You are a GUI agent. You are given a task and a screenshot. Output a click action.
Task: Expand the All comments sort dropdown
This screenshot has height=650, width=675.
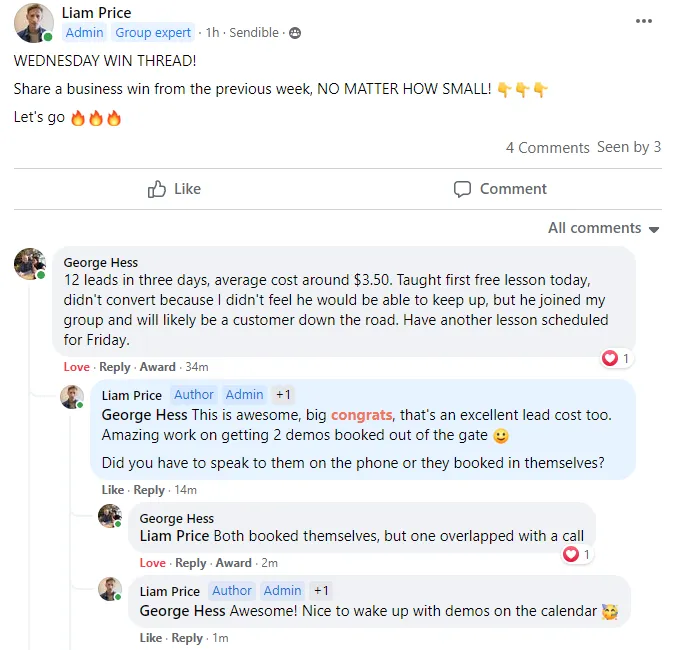click(603, 228)
